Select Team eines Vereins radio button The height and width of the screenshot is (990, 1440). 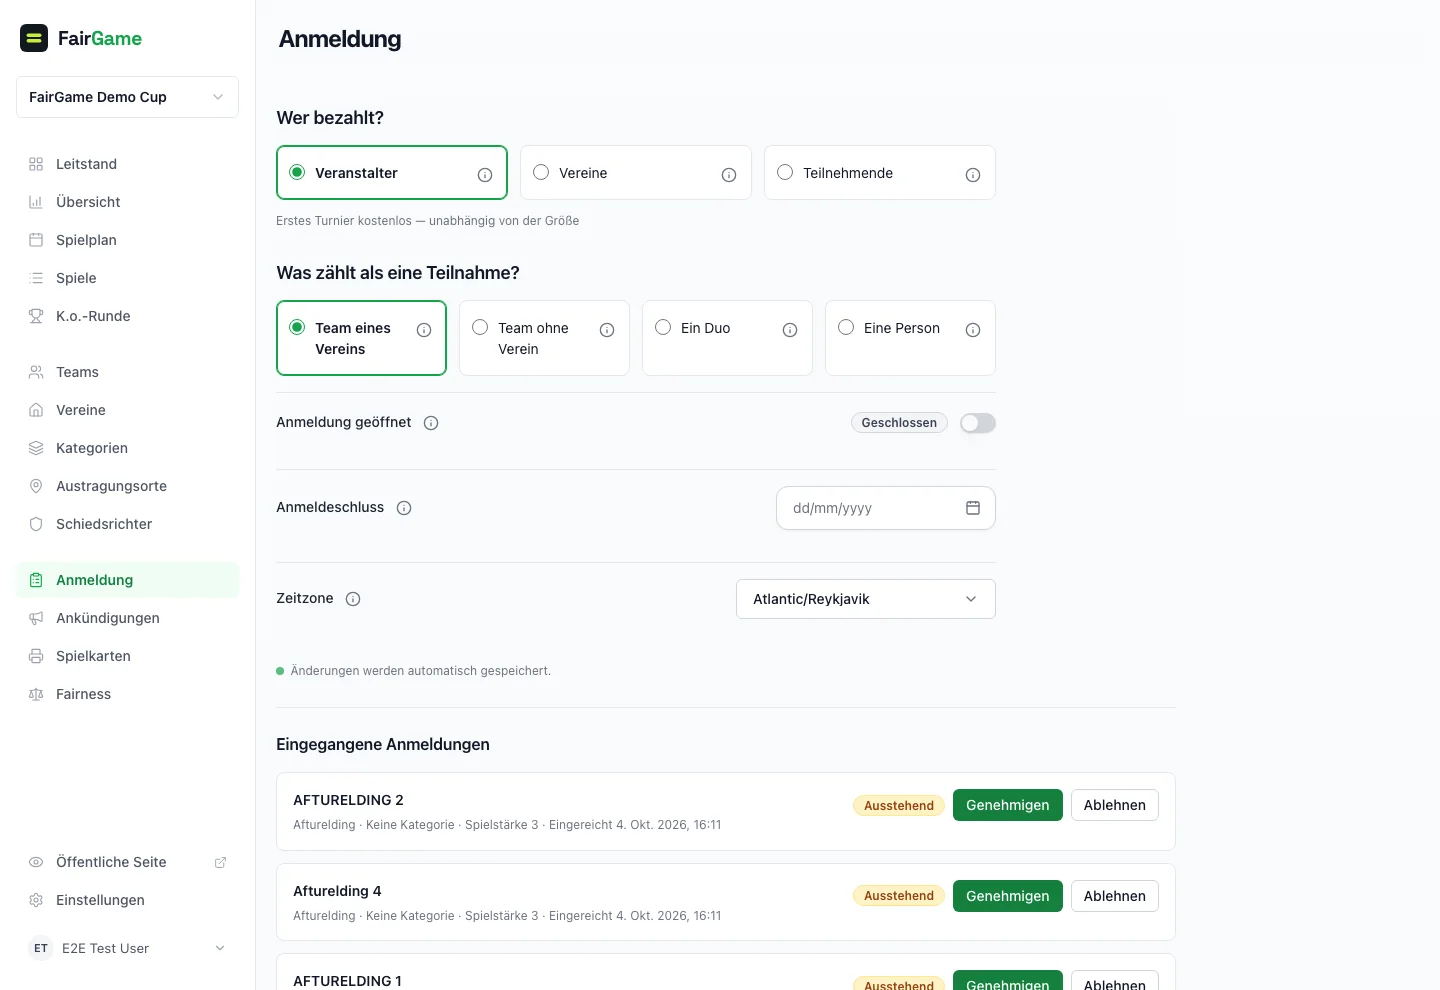tap(297, 327)
